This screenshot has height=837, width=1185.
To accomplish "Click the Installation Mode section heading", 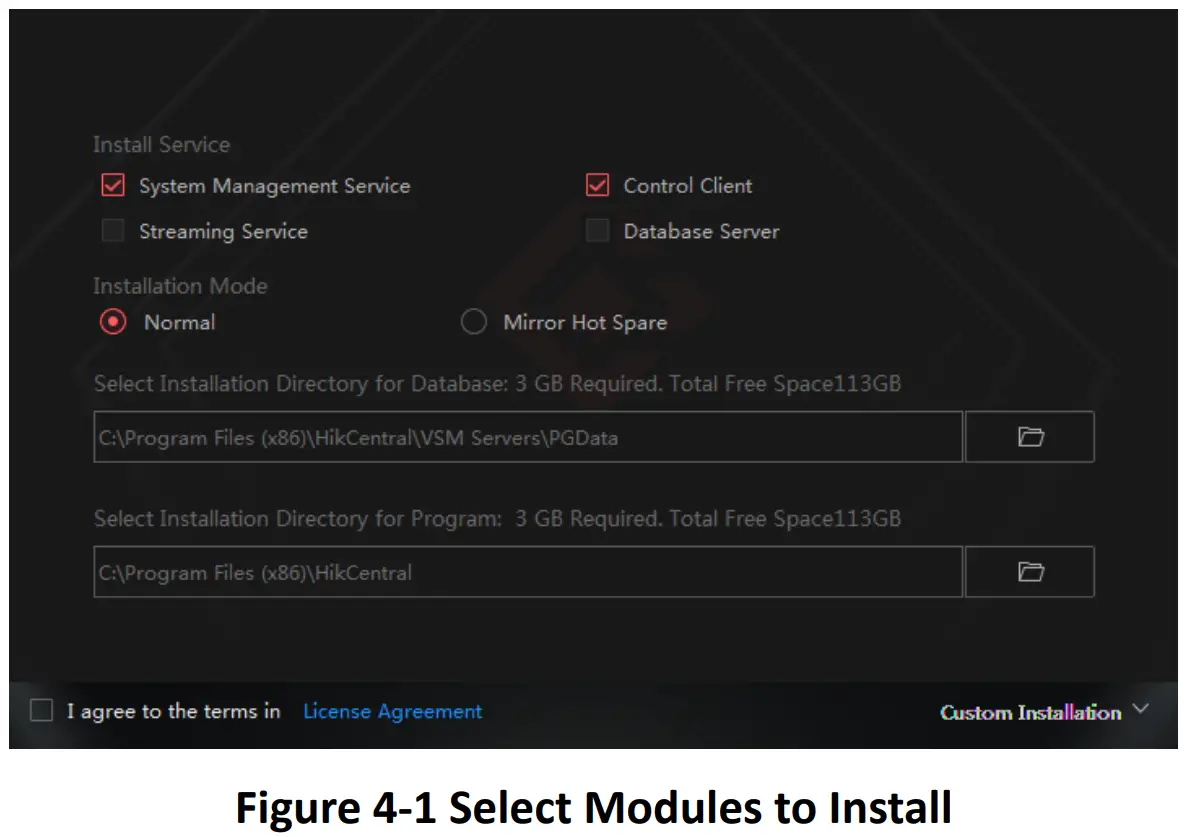I will point(180,286).
